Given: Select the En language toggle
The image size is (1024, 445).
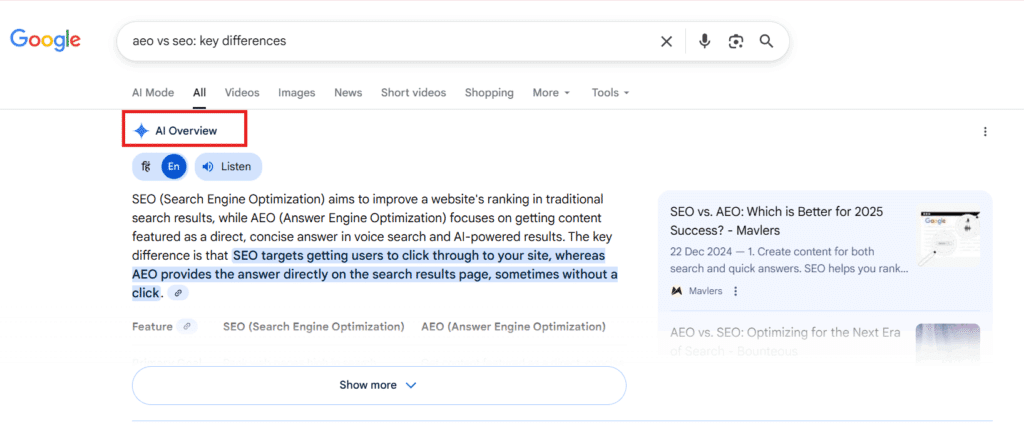Looking at the screenshot, I should (x=174, y=166).
